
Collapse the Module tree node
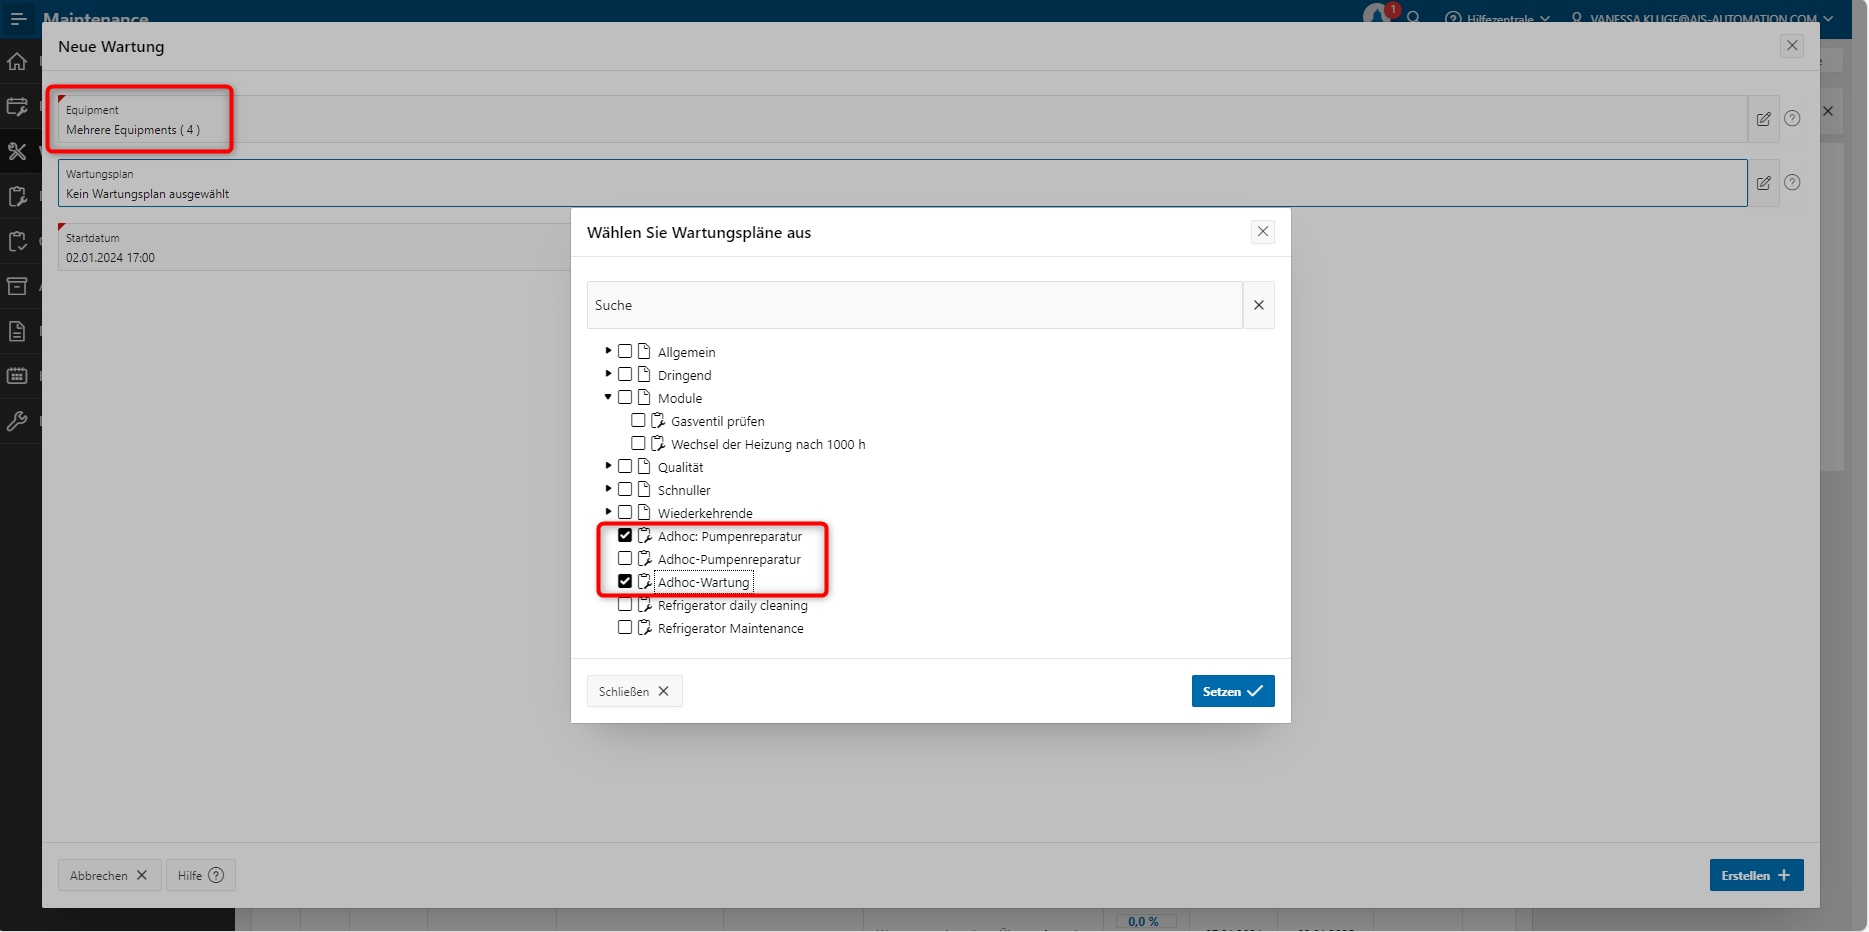[x=608, y=397]
